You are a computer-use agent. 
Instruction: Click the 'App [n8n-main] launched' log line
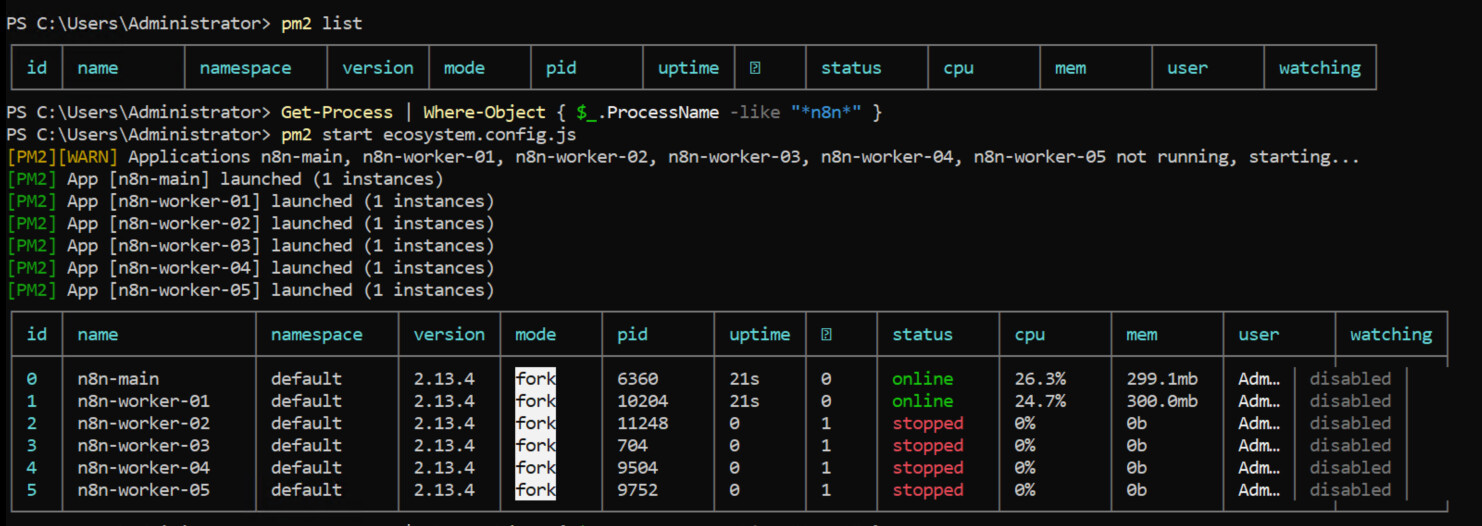coord(255,179)
